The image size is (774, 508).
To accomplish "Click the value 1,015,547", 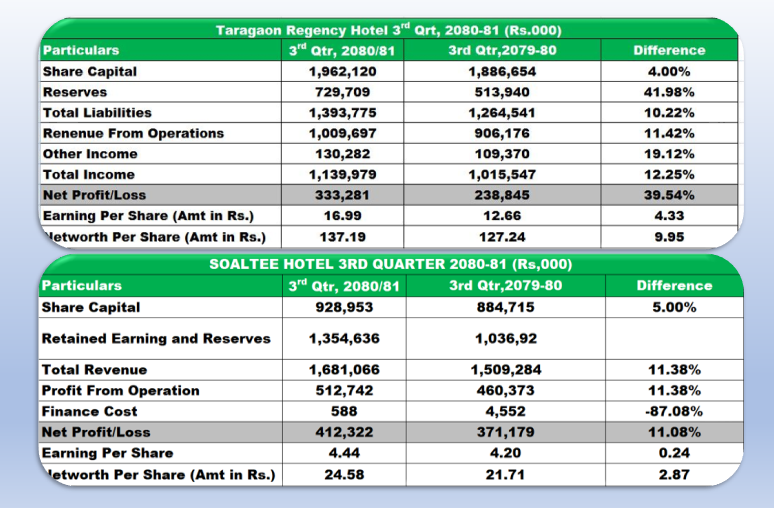I will pyautogui.click(x=502, y=175).
